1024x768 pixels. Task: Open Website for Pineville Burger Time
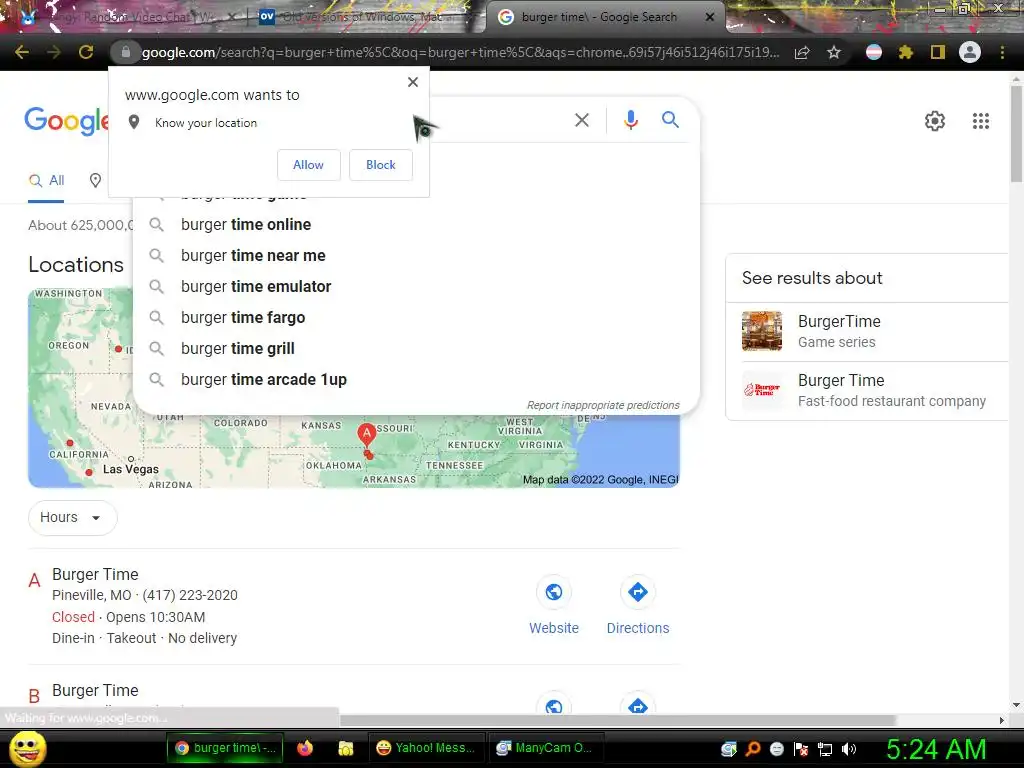point(554,607)
